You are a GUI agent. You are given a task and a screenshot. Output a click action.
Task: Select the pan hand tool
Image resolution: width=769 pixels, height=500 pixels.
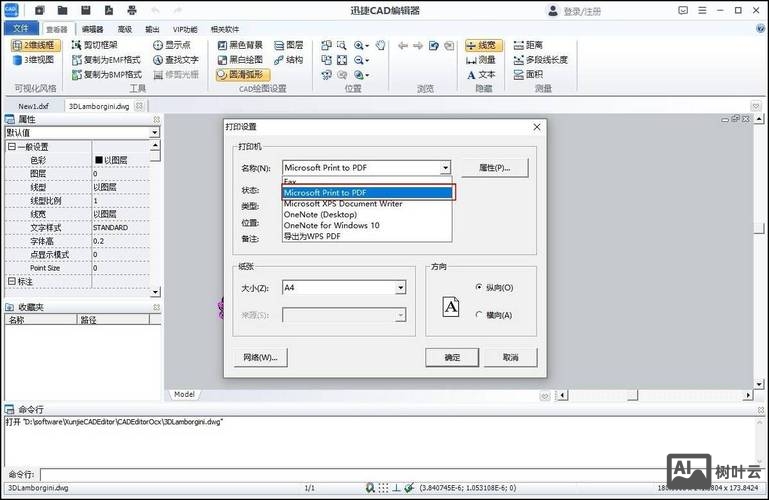(x=381, y=45)
